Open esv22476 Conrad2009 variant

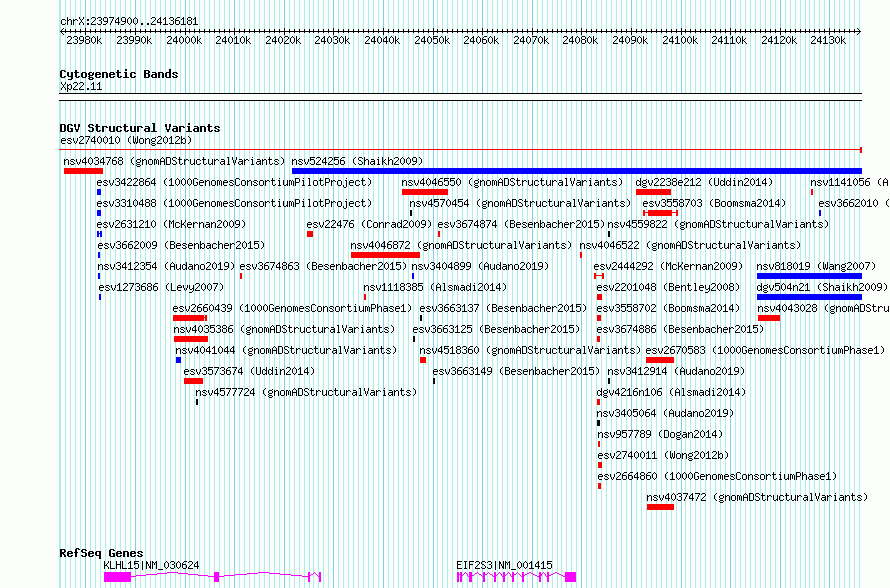370,224
